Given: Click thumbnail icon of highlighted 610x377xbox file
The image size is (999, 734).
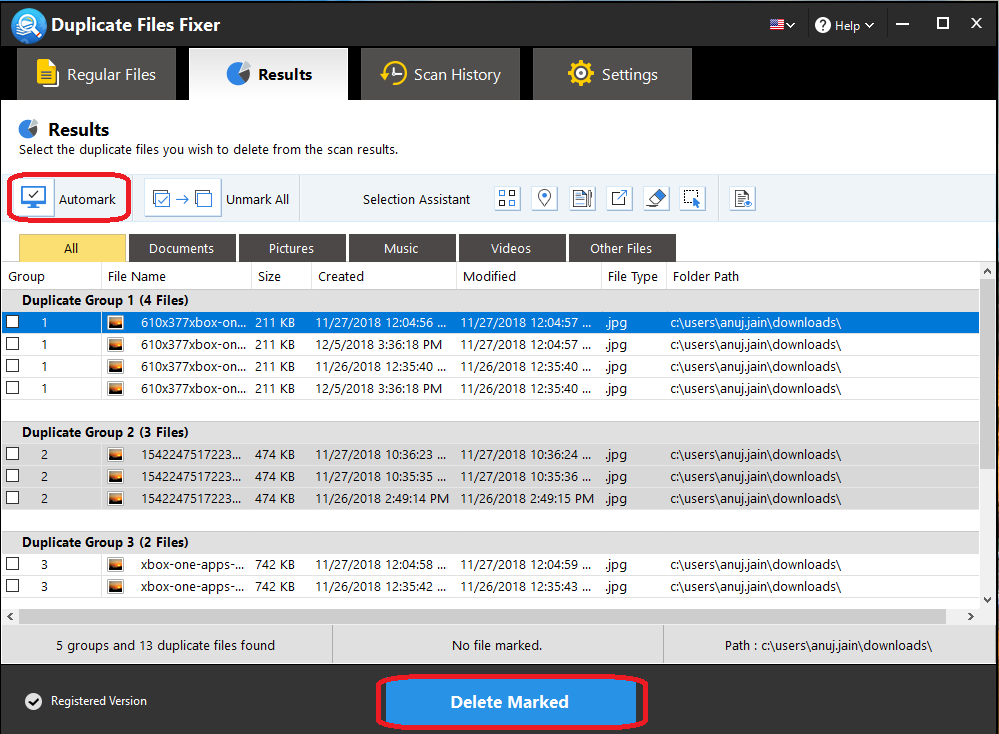Looking at the screenshot, I should click(x=115, y=322).
